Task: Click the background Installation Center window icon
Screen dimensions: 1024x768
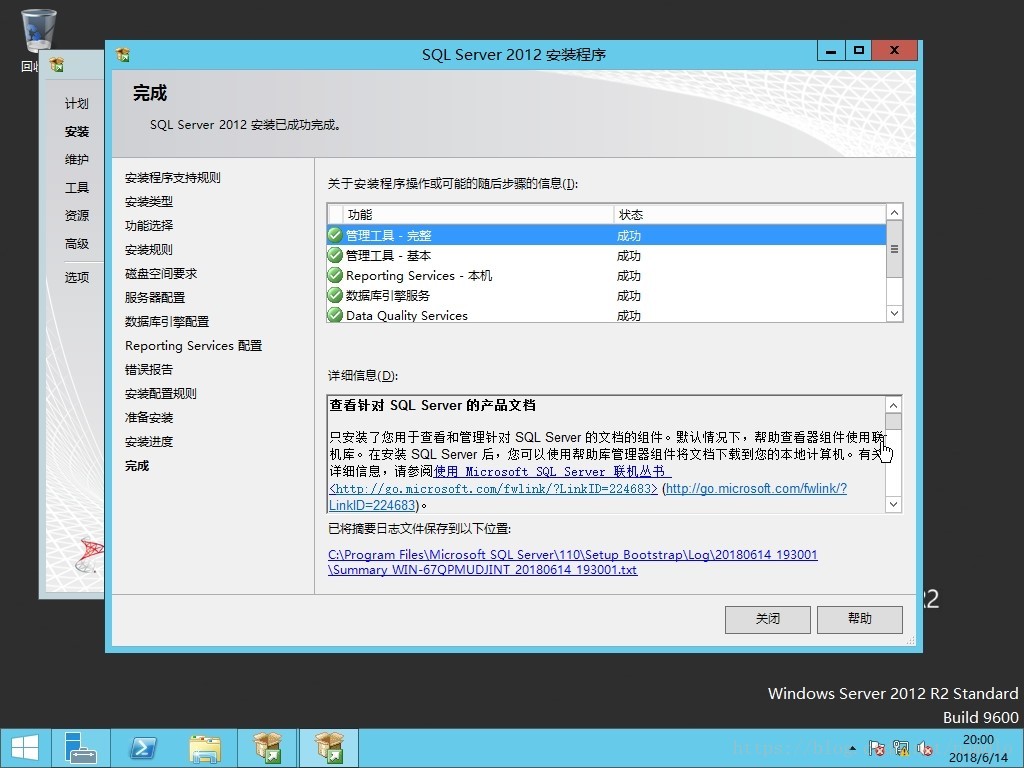Action: [x=57, y=64]
